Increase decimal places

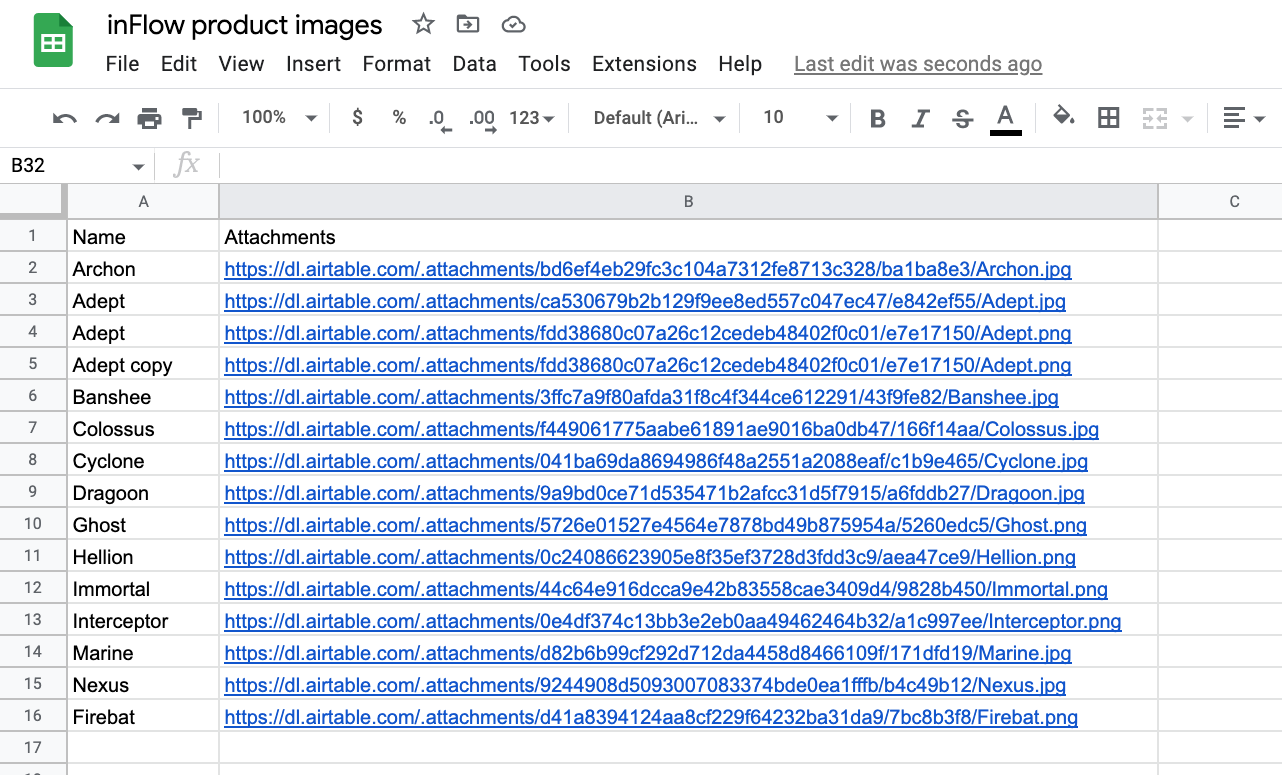click(483, 119)
